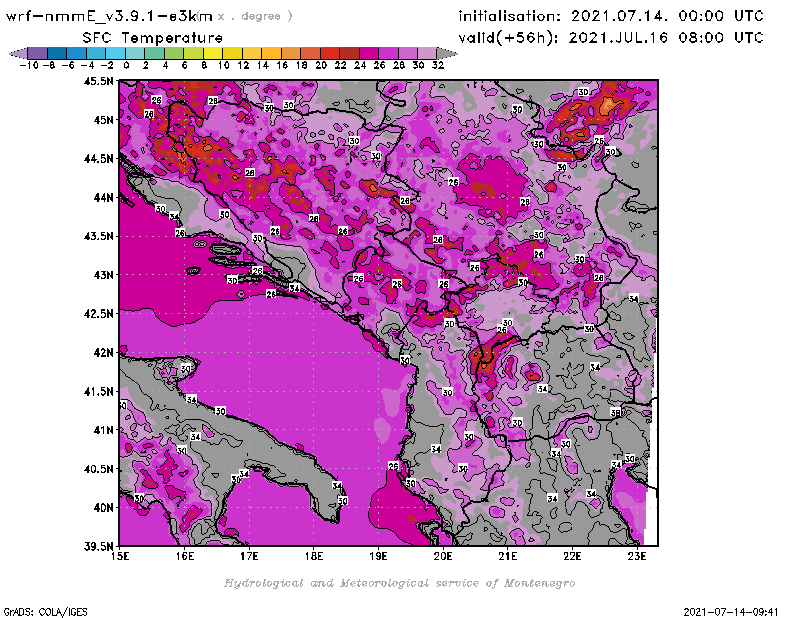Select the orange 14 to 16 legend swatch
800x618 pixels.
click(271, 53)
